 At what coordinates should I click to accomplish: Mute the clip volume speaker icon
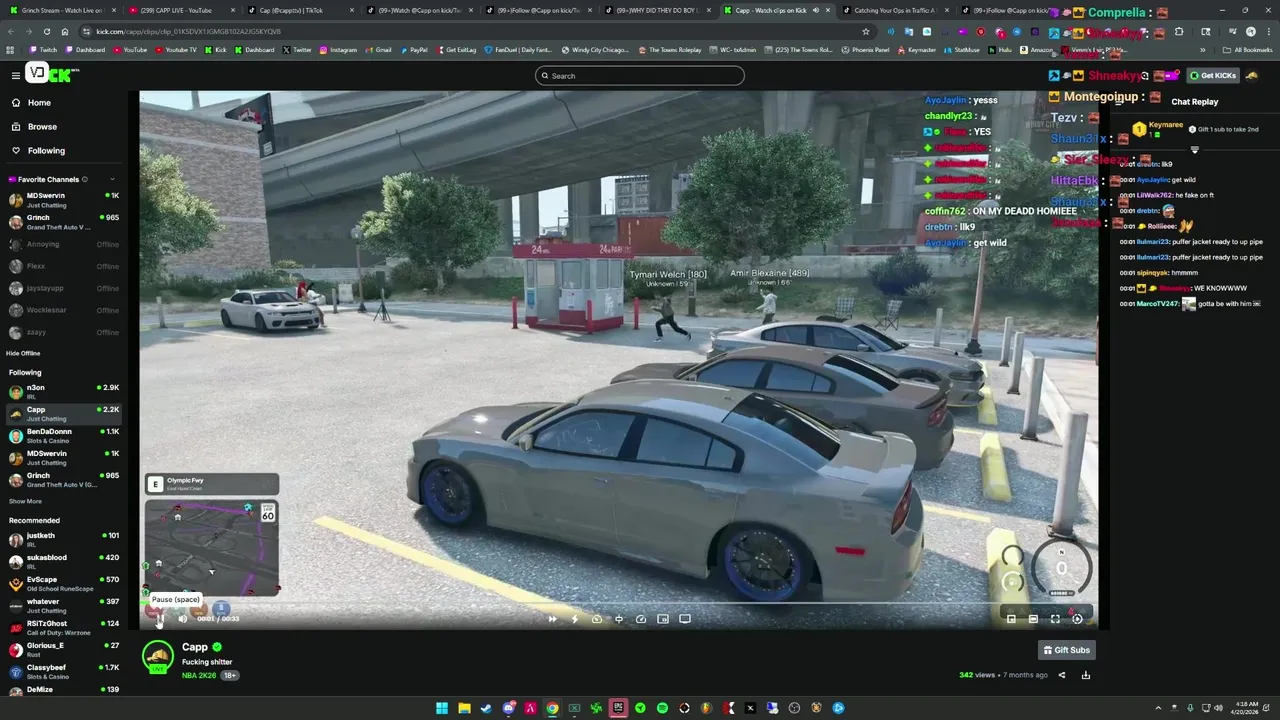pyautogui.click(x=182, y=619)
